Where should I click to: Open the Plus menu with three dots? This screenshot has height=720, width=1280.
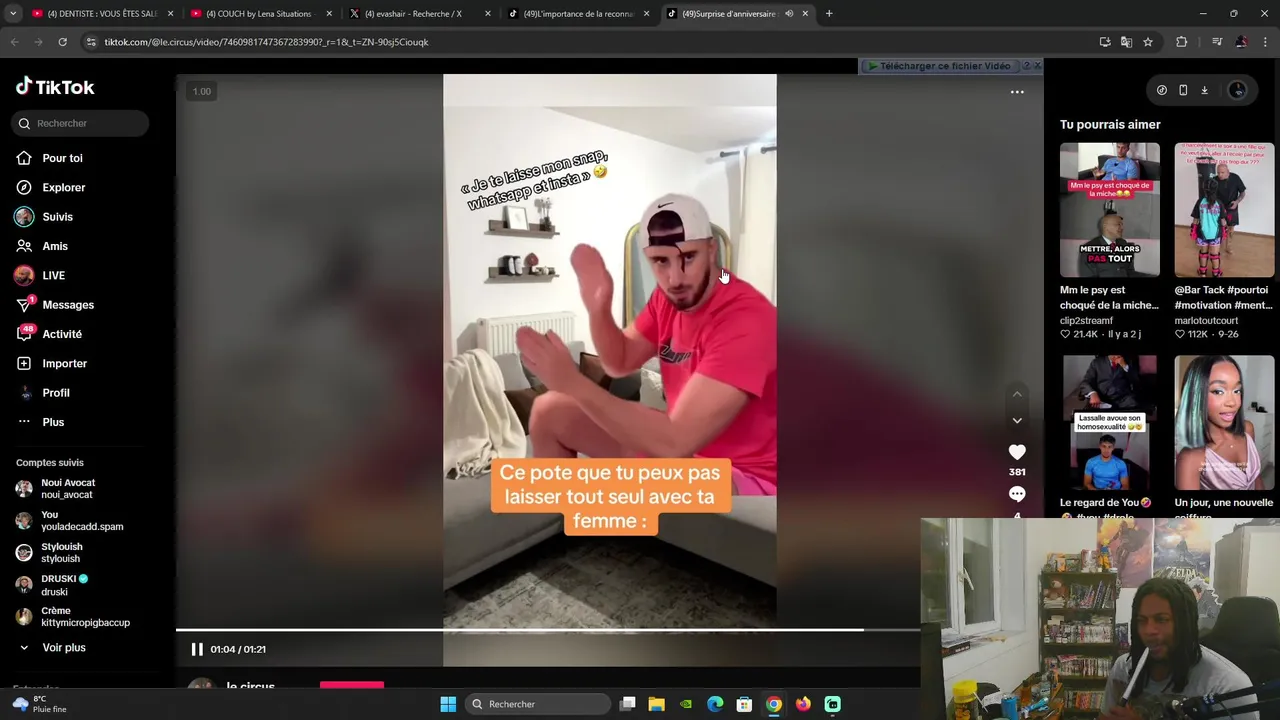pos(52,422)
